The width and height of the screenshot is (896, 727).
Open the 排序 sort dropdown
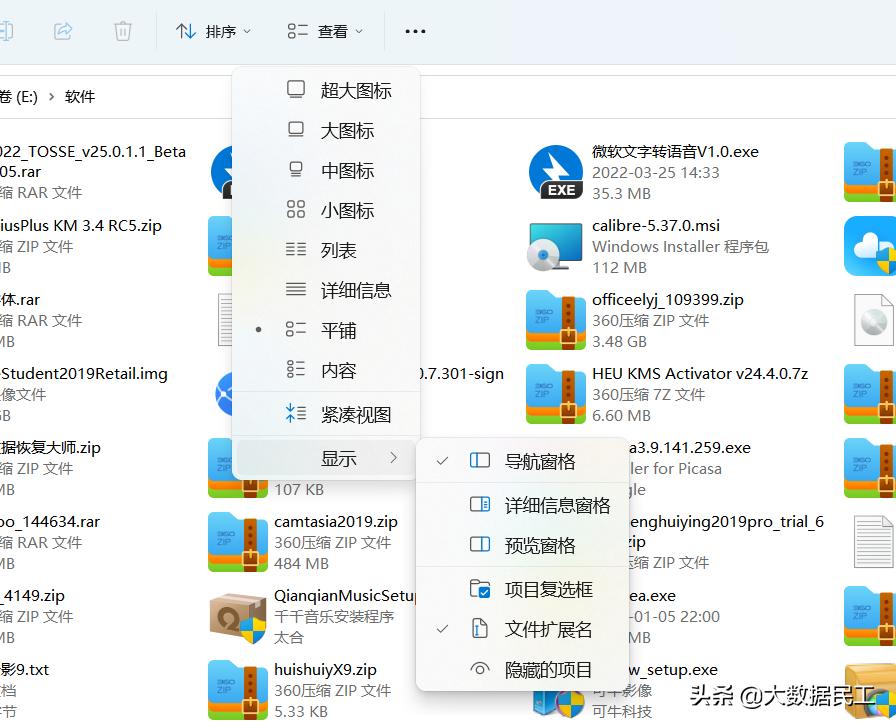[213, 31]
